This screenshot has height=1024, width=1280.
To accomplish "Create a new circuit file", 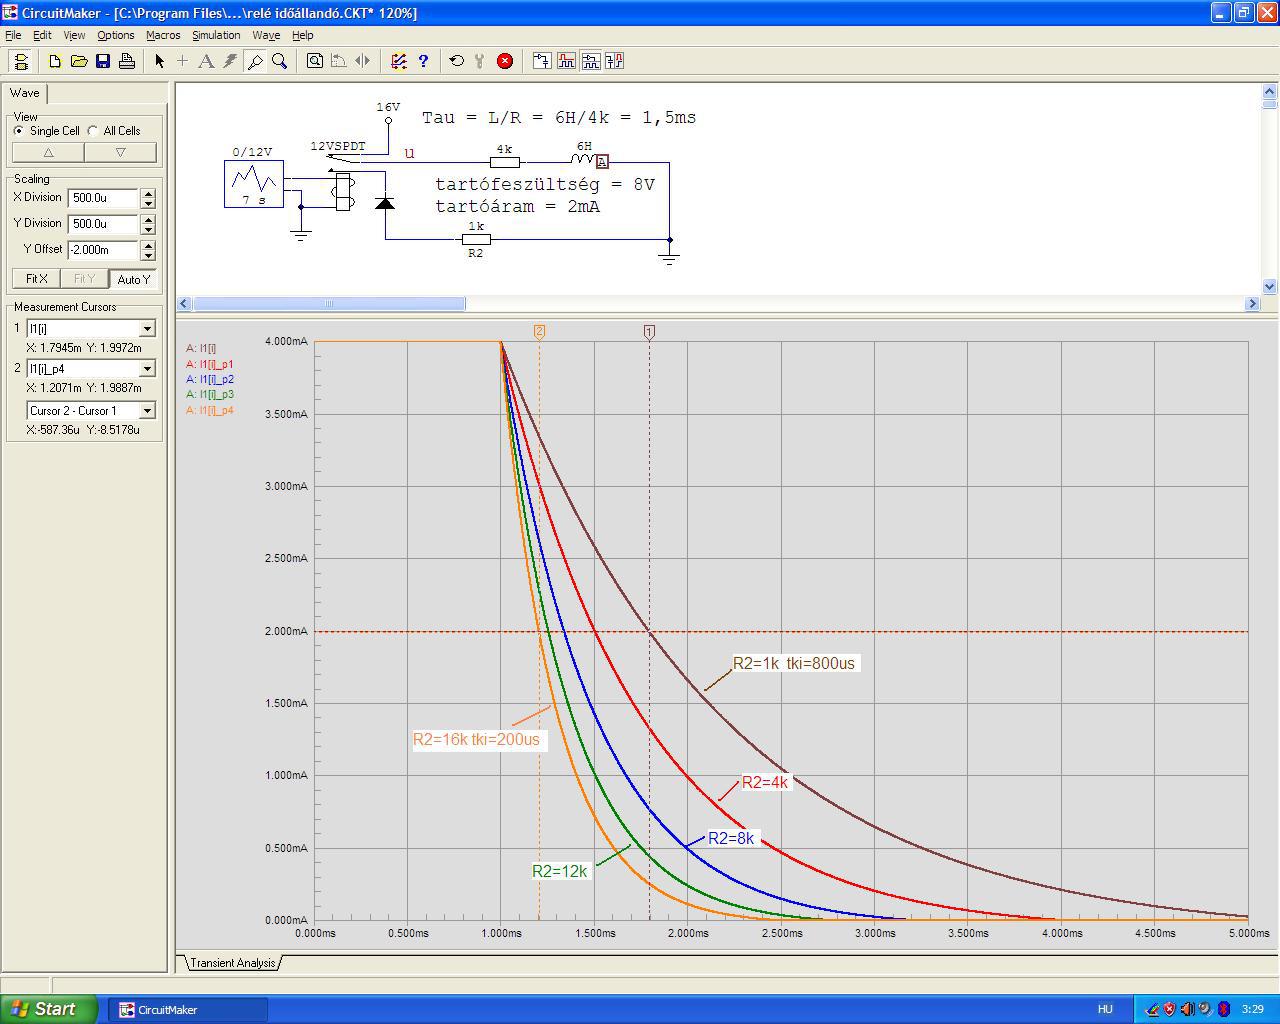I will (x=55, y=61).
